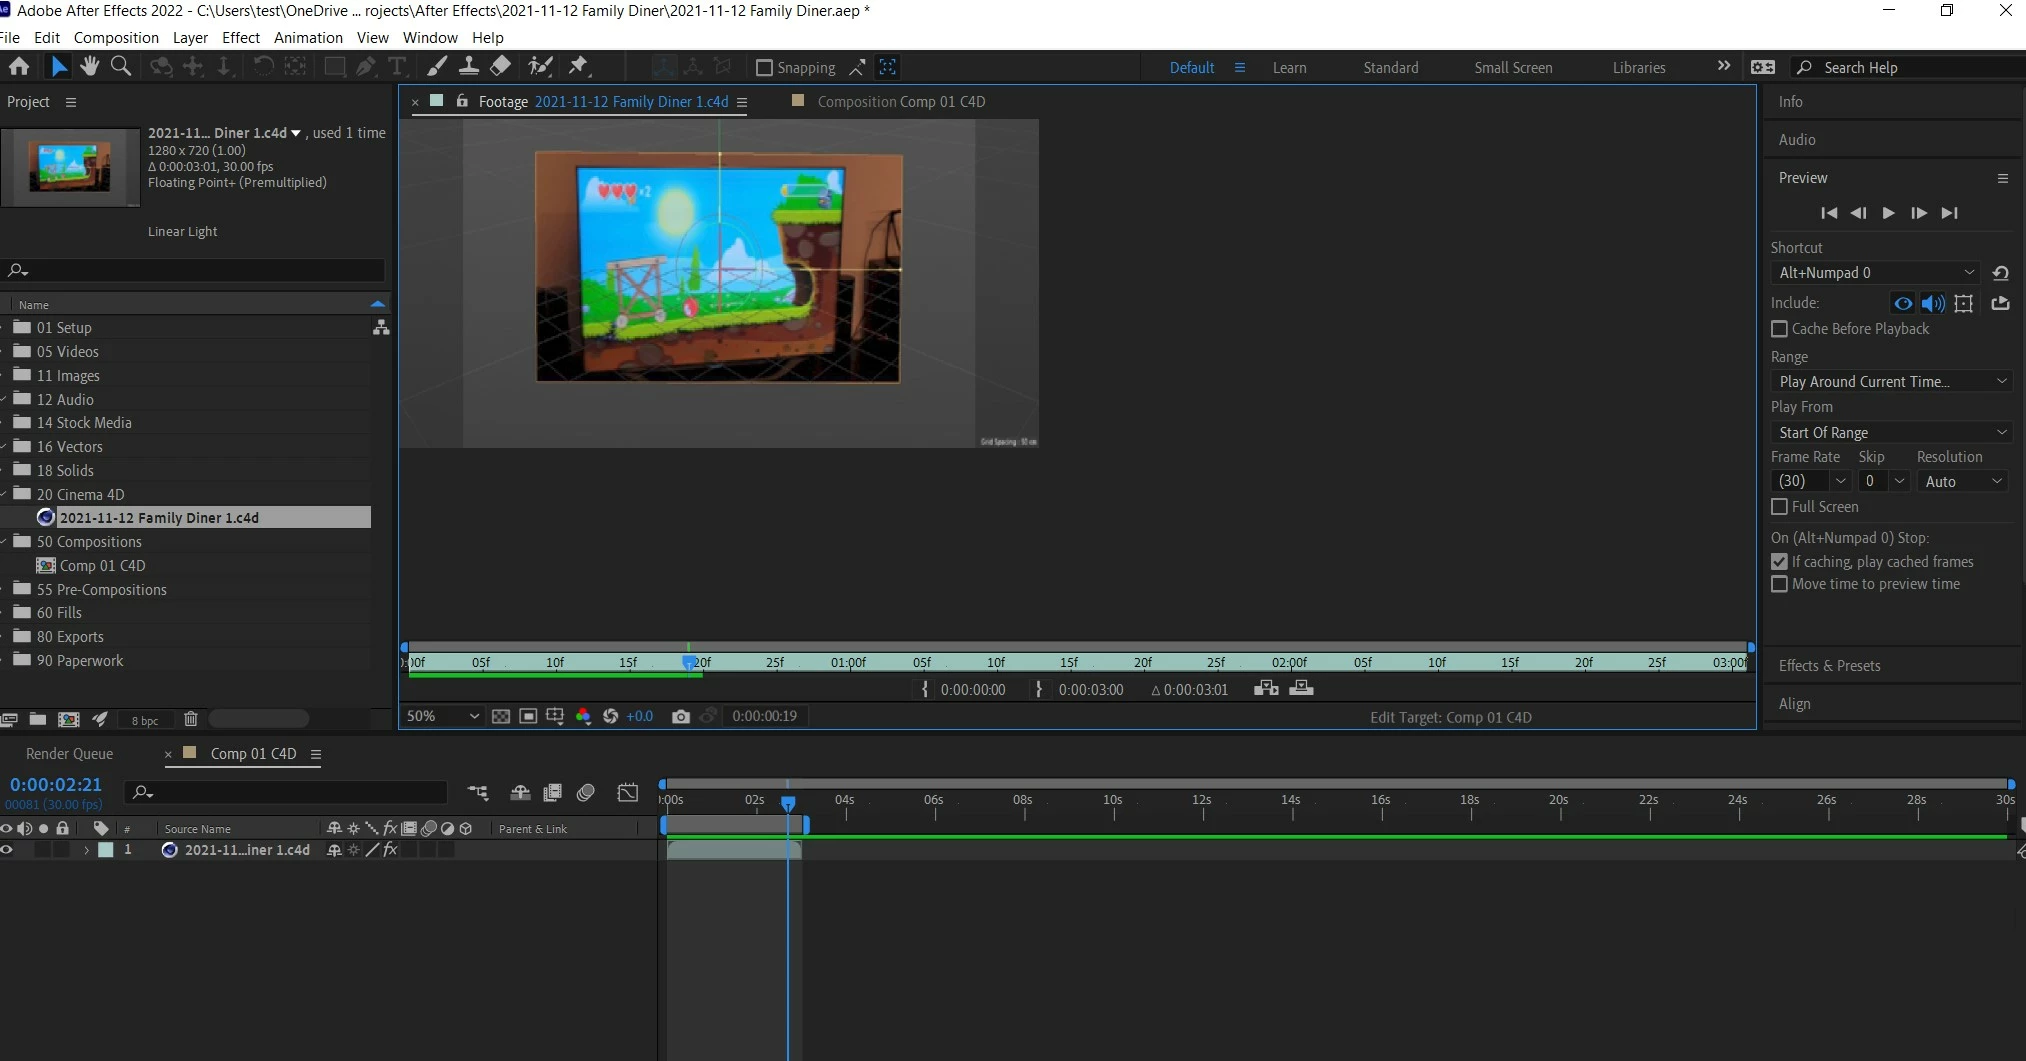Select the Rectangle shape tool

point(335,66)
